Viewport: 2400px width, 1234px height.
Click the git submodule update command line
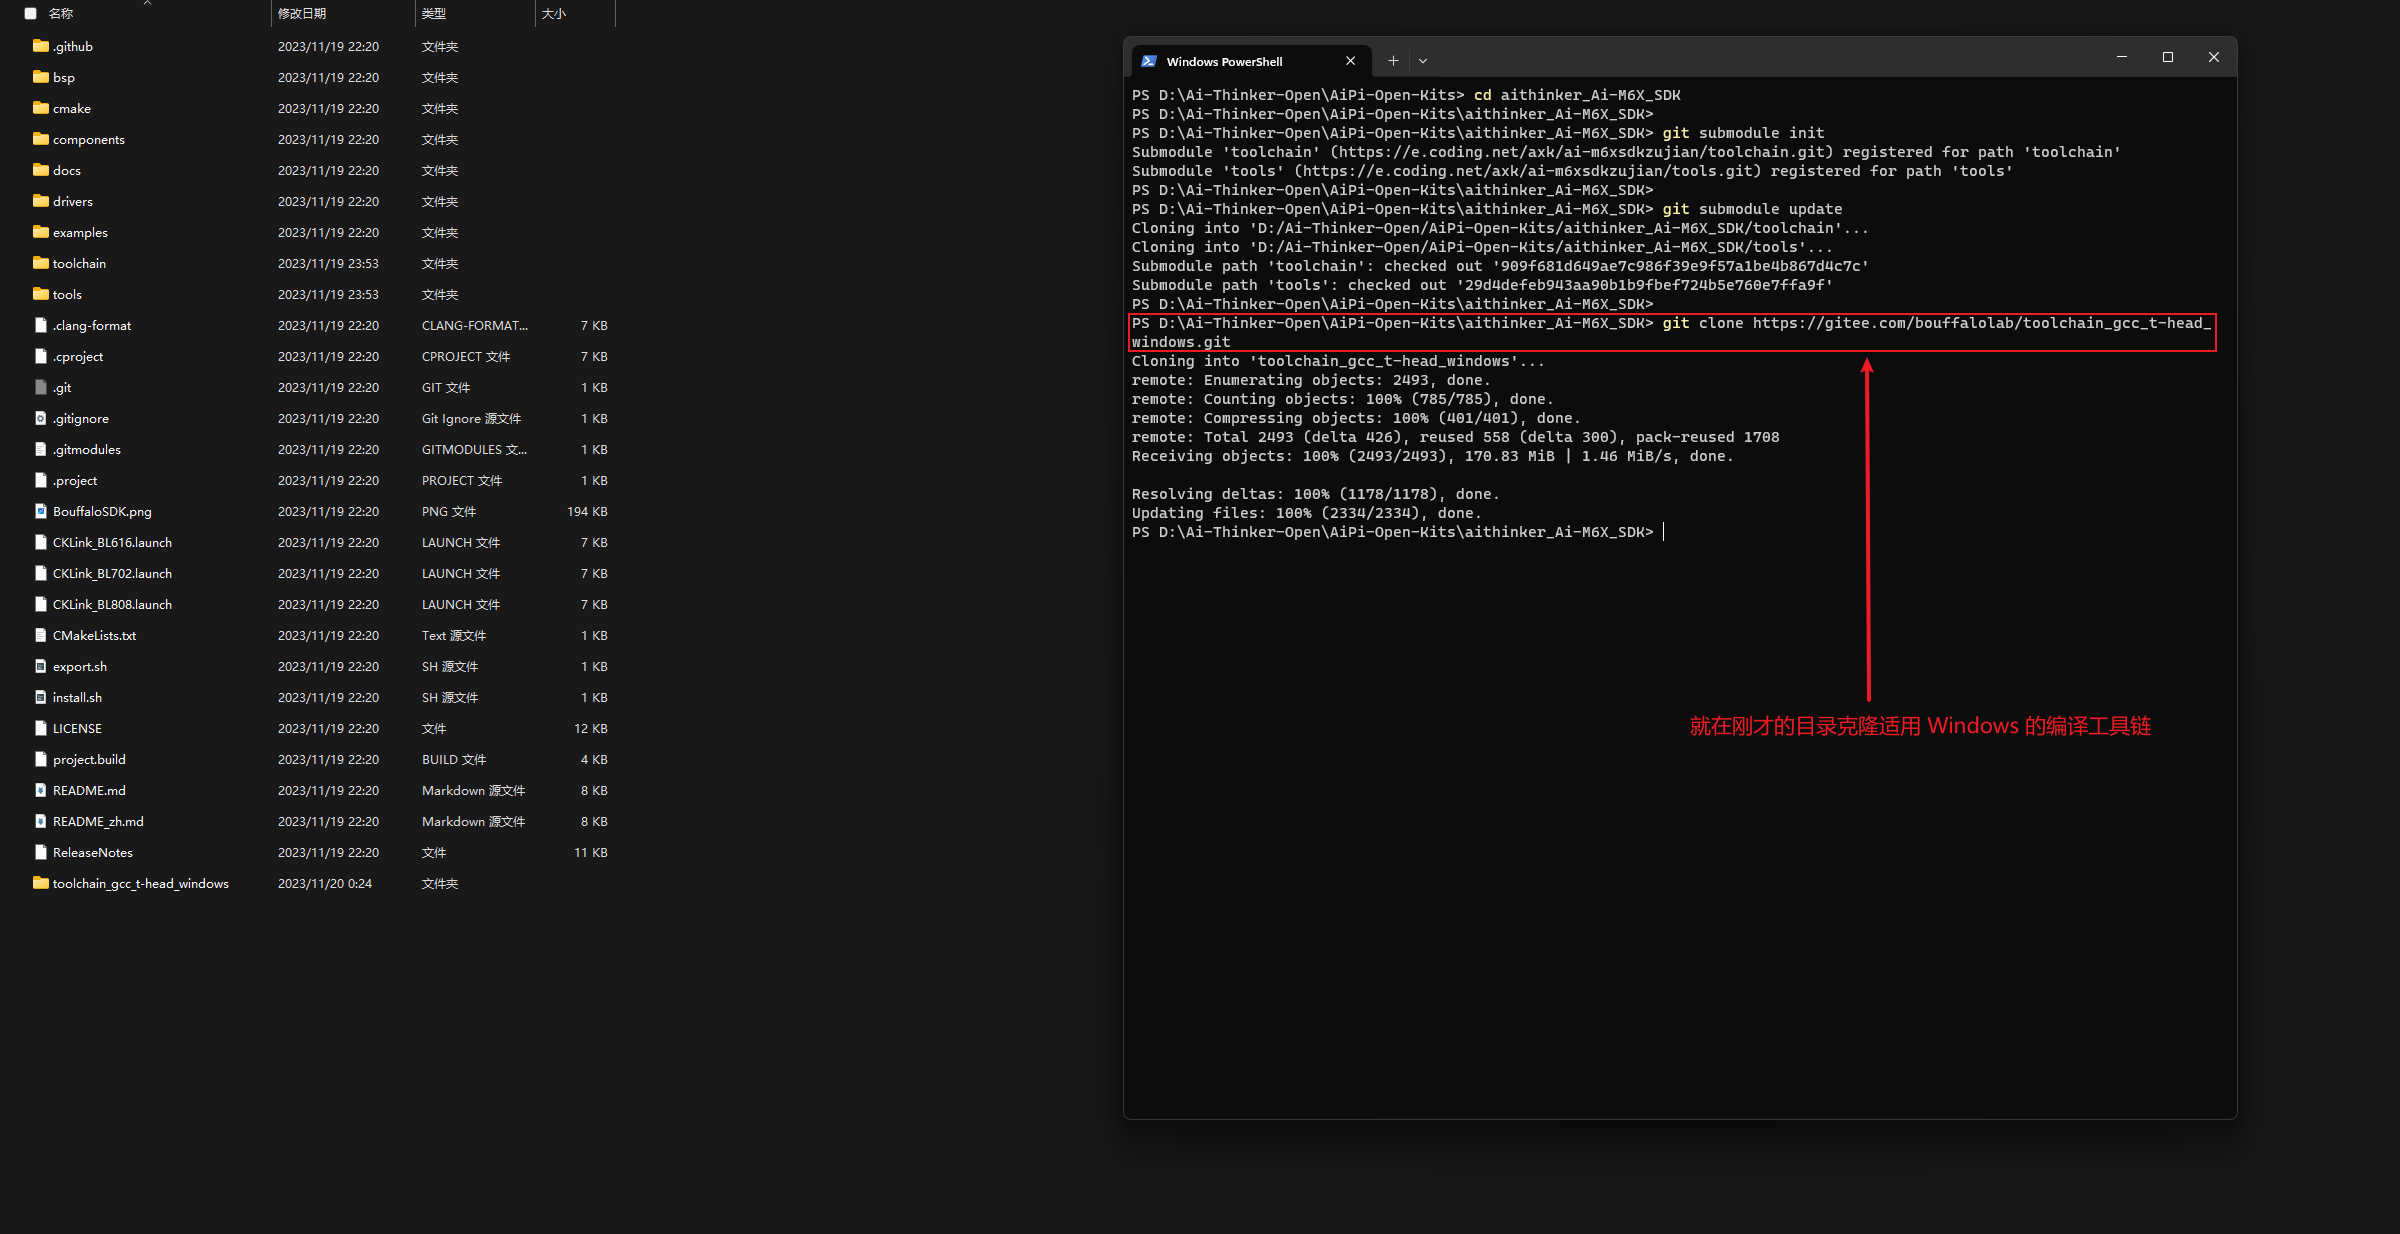point(1487,209)
